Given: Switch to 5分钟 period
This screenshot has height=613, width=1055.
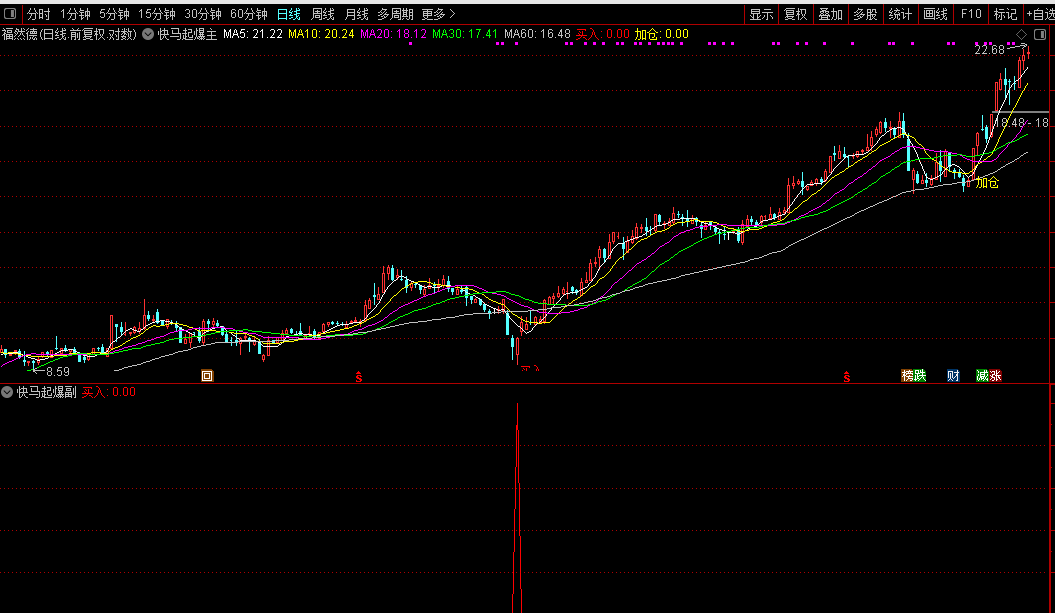Looking at the screenshot, I should click(x=114, y=14).
